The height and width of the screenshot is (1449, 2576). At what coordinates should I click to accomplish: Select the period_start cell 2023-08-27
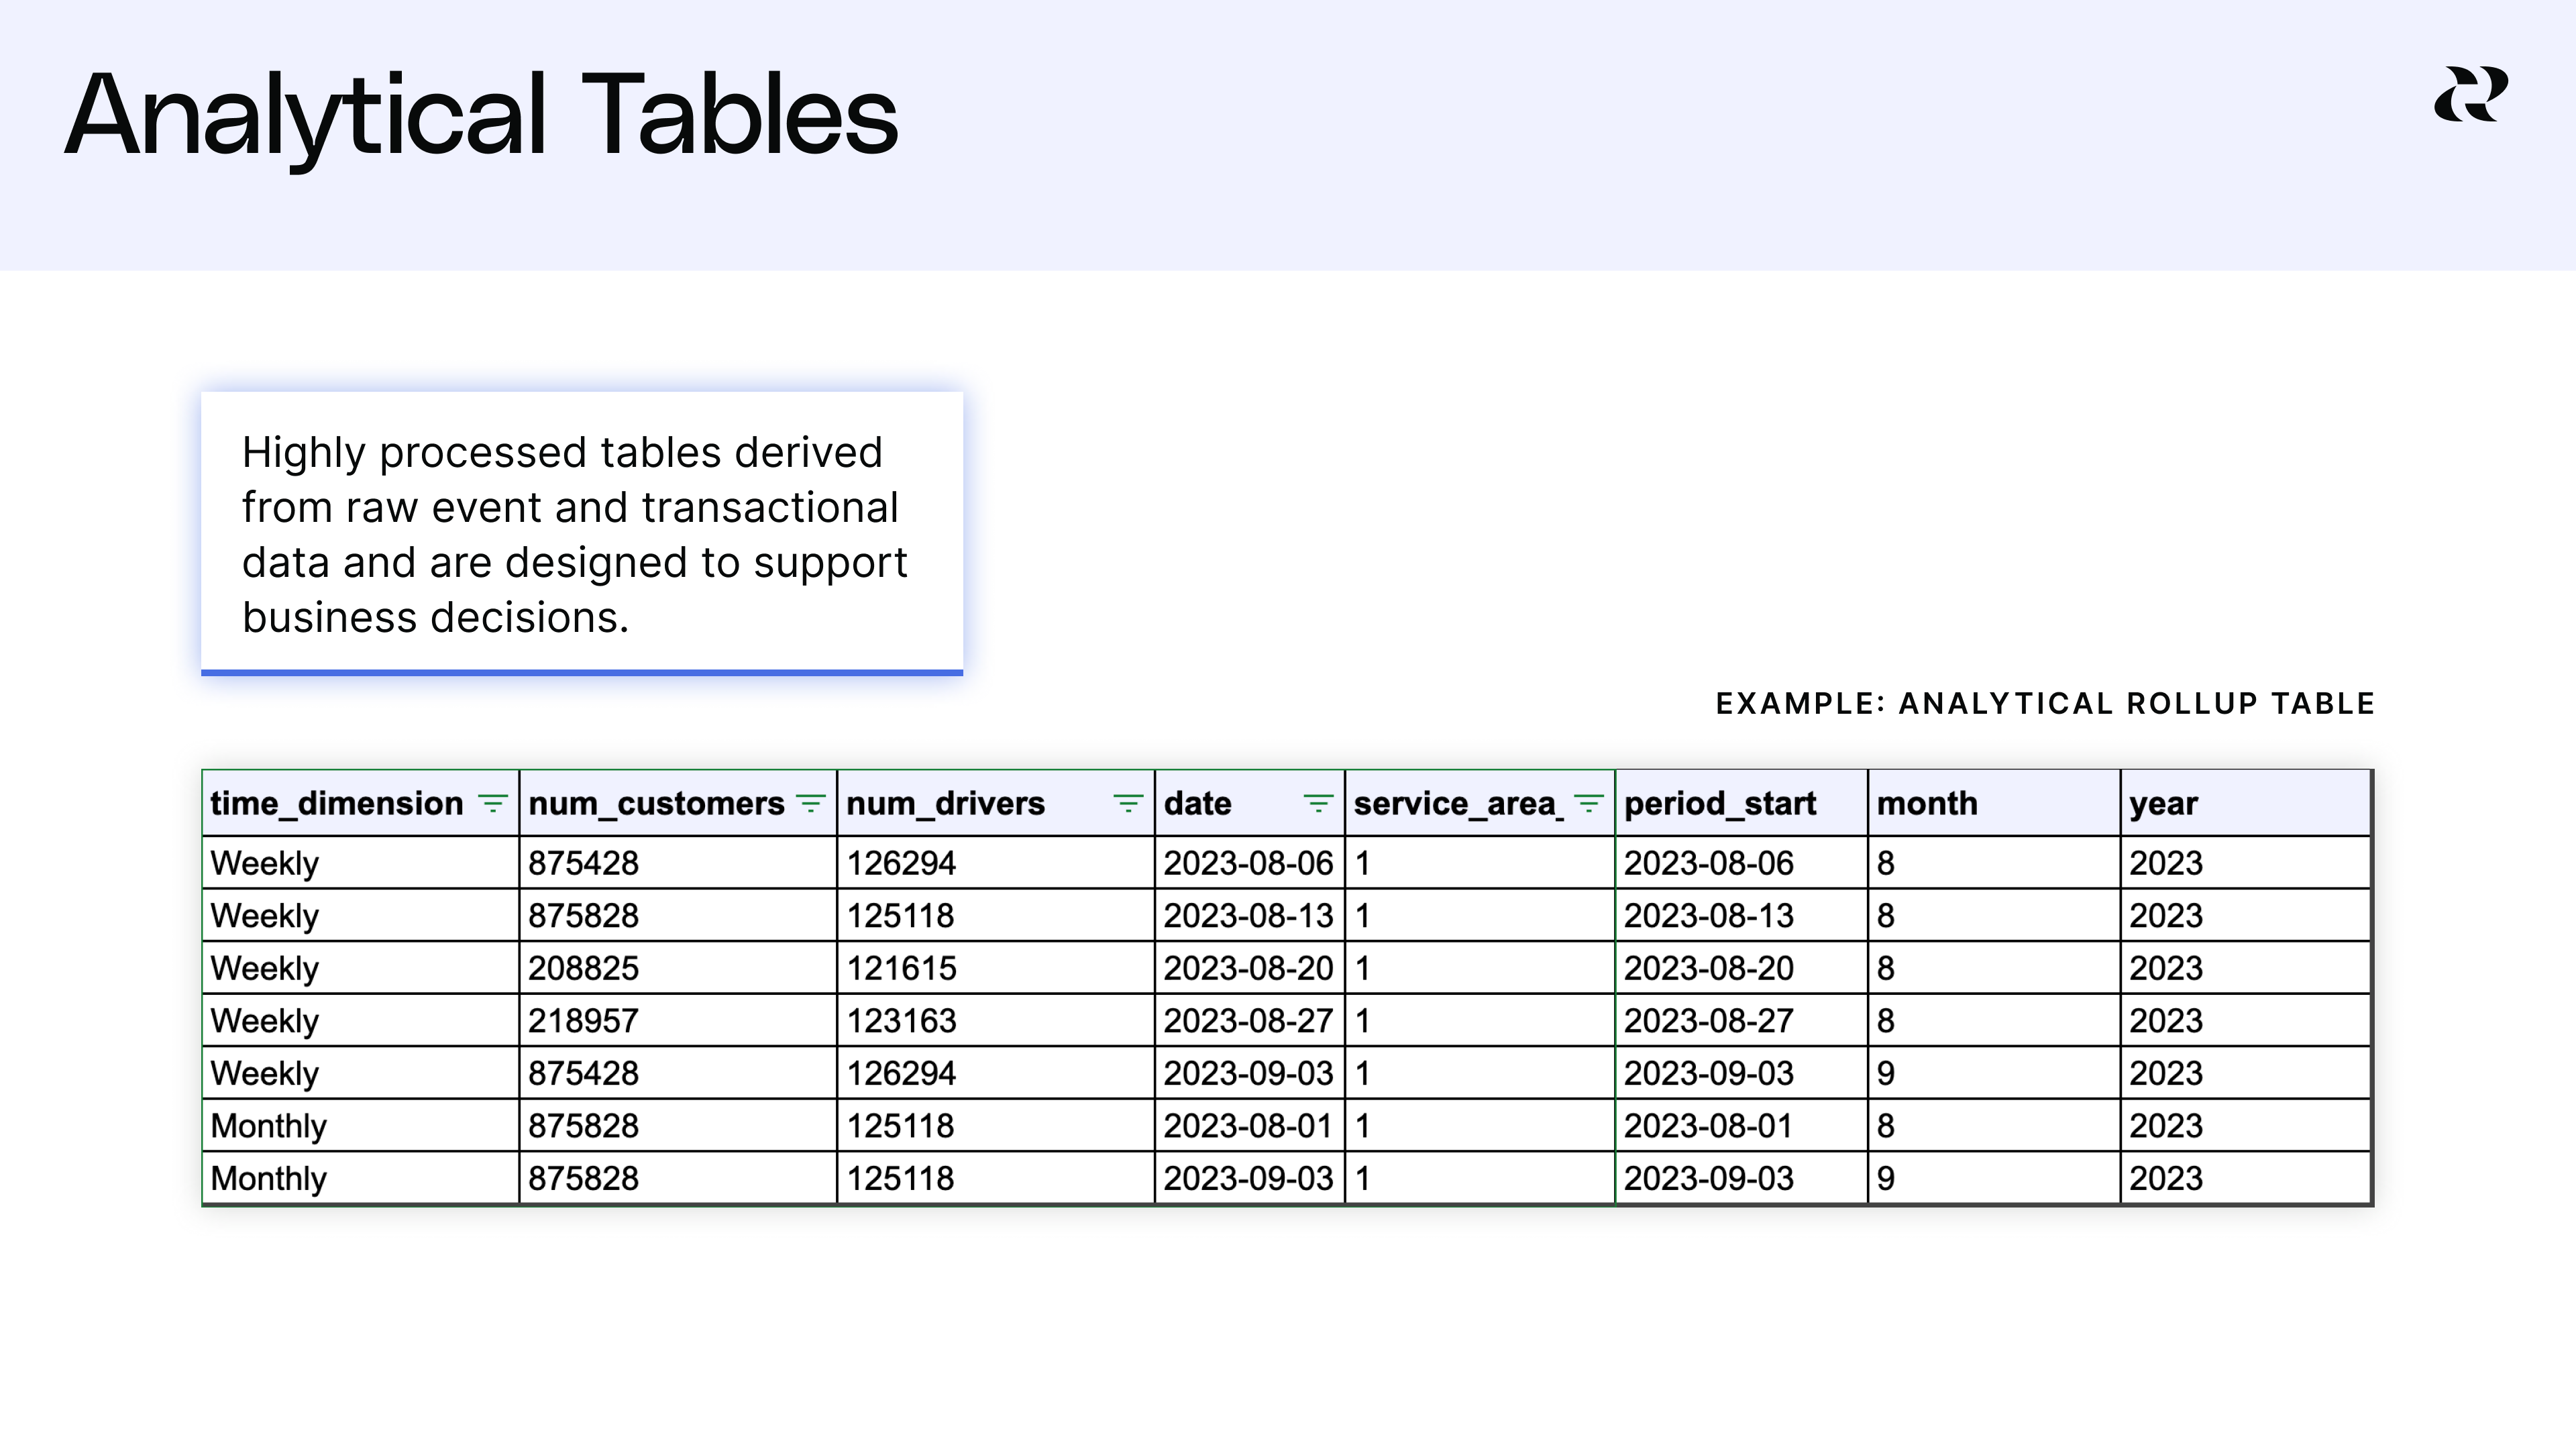coord(1741,1020)
